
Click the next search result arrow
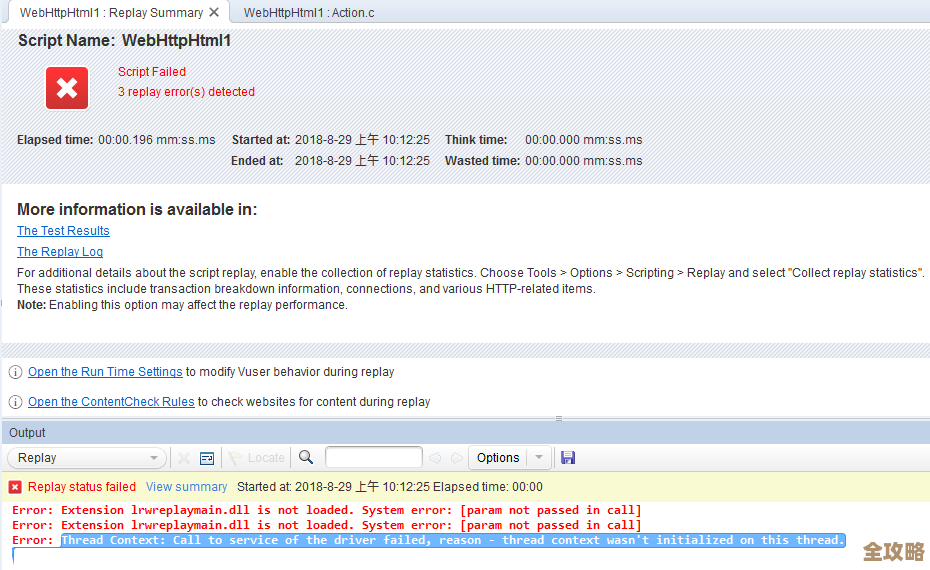(x=456, y=458)
